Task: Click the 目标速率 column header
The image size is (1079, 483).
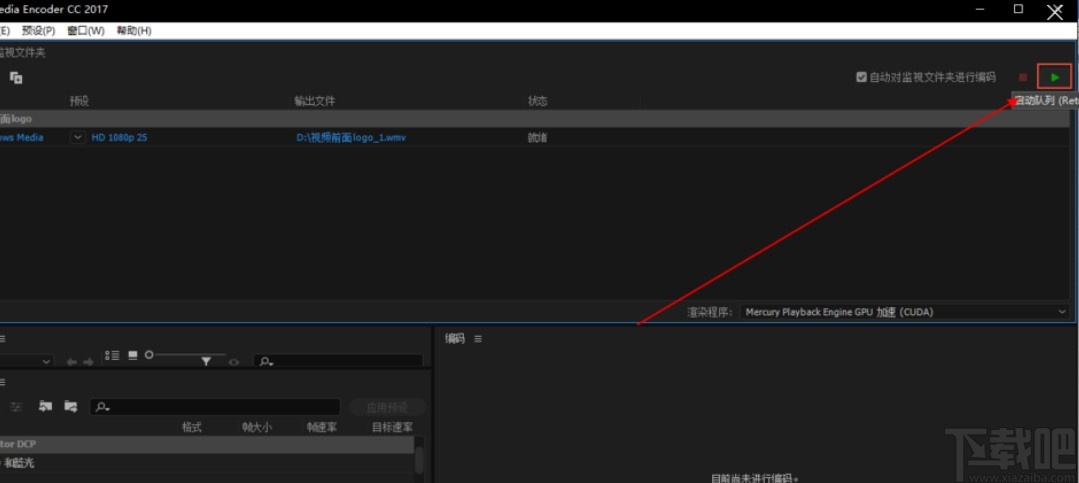Action: point(392,427)
